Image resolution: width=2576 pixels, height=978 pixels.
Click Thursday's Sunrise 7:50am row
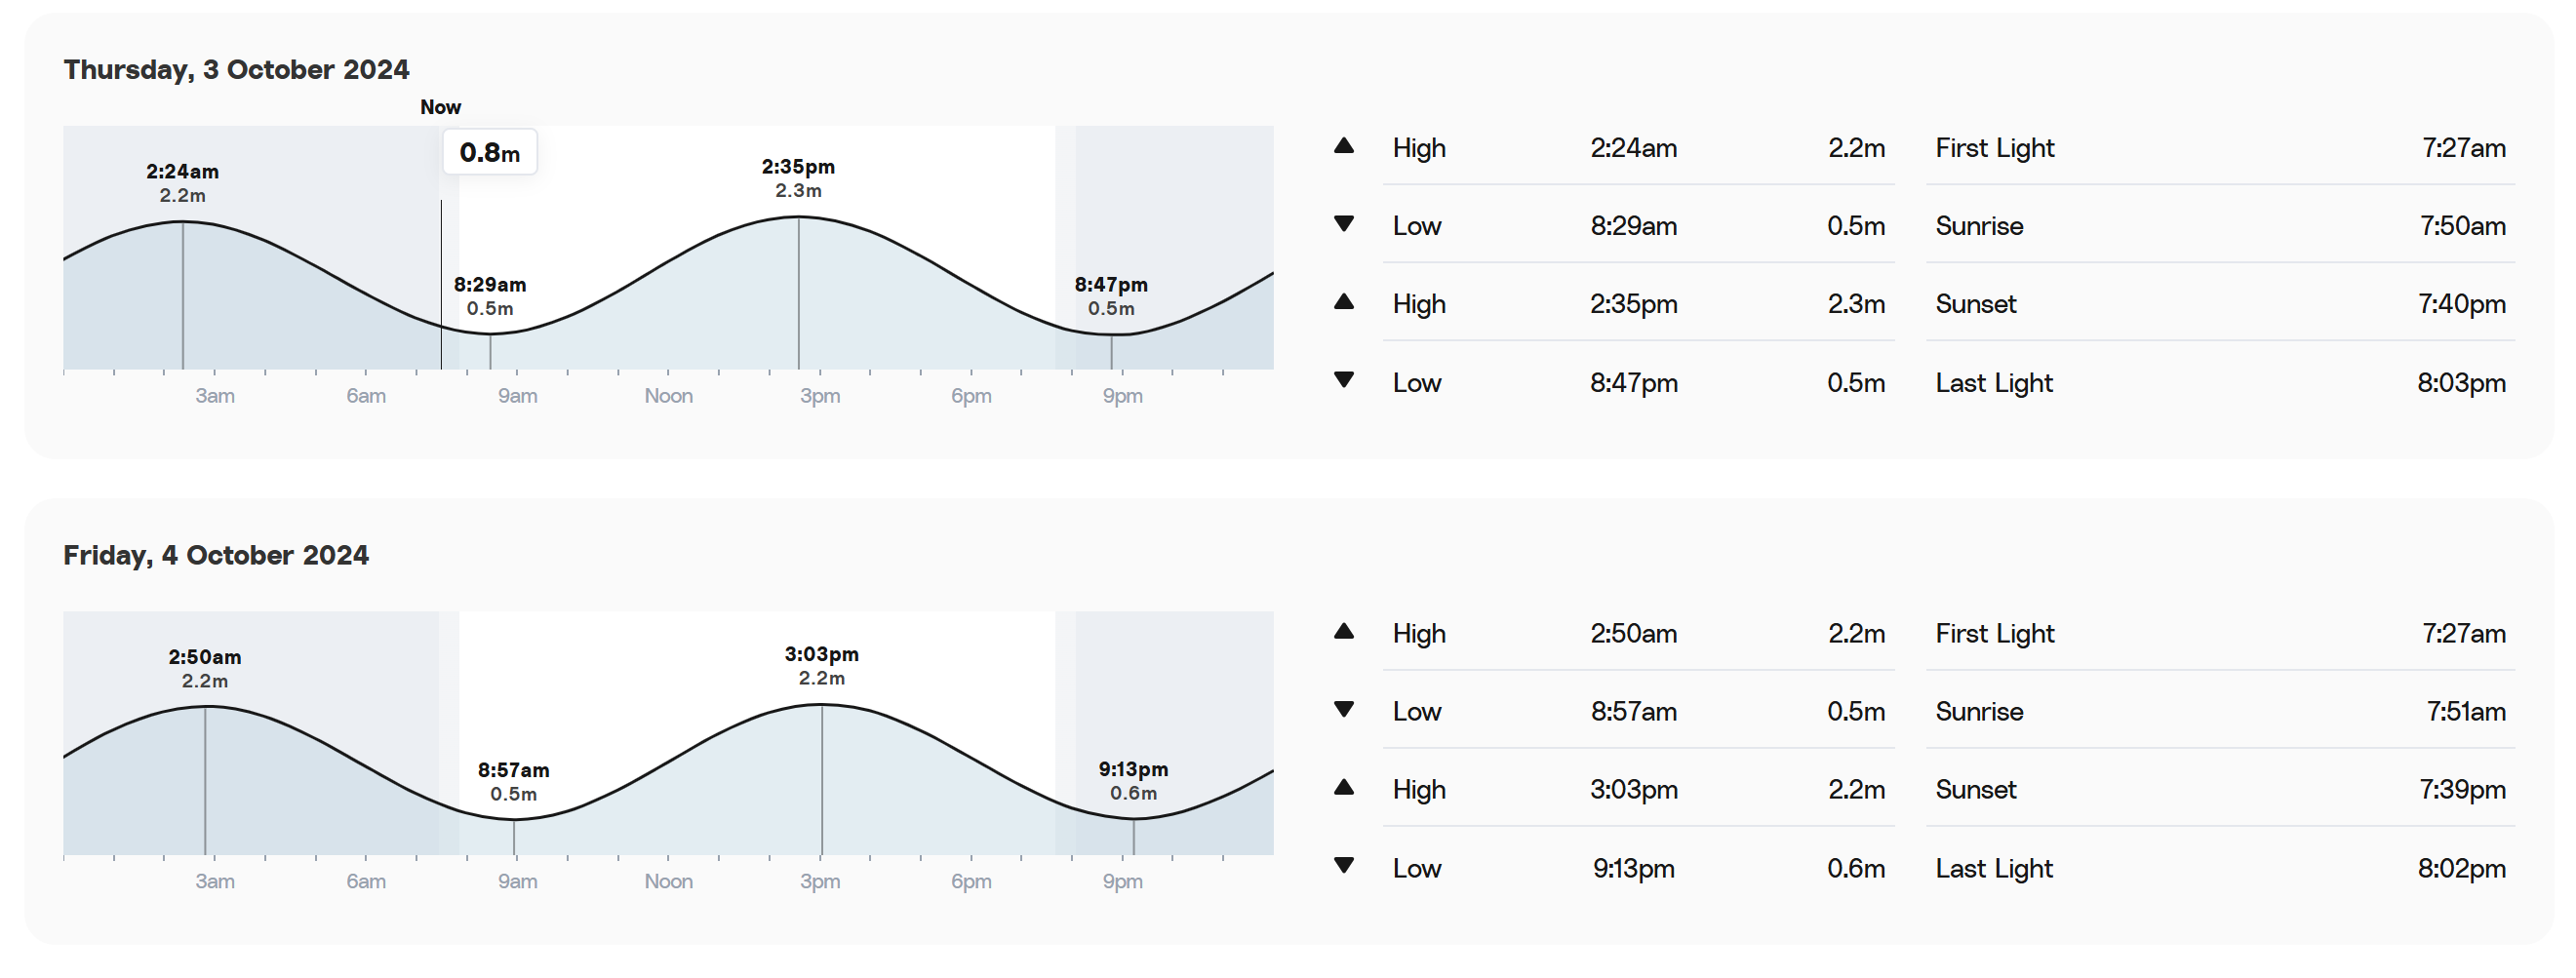tap(2220, 226)
